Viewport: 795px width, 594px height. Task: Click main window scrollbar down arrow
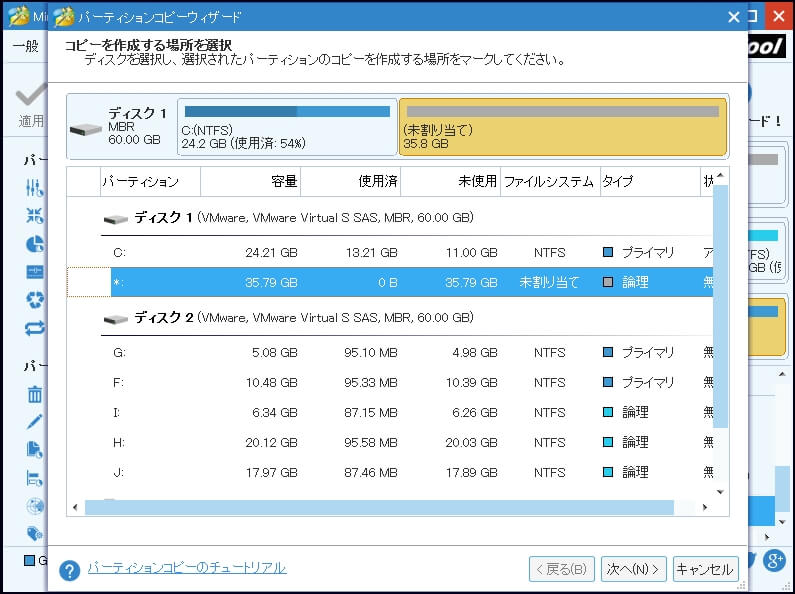pos(781,522)
